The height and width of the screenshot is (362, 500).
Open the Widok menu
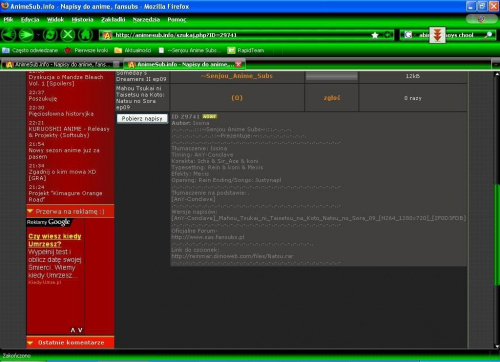point(55,19)
